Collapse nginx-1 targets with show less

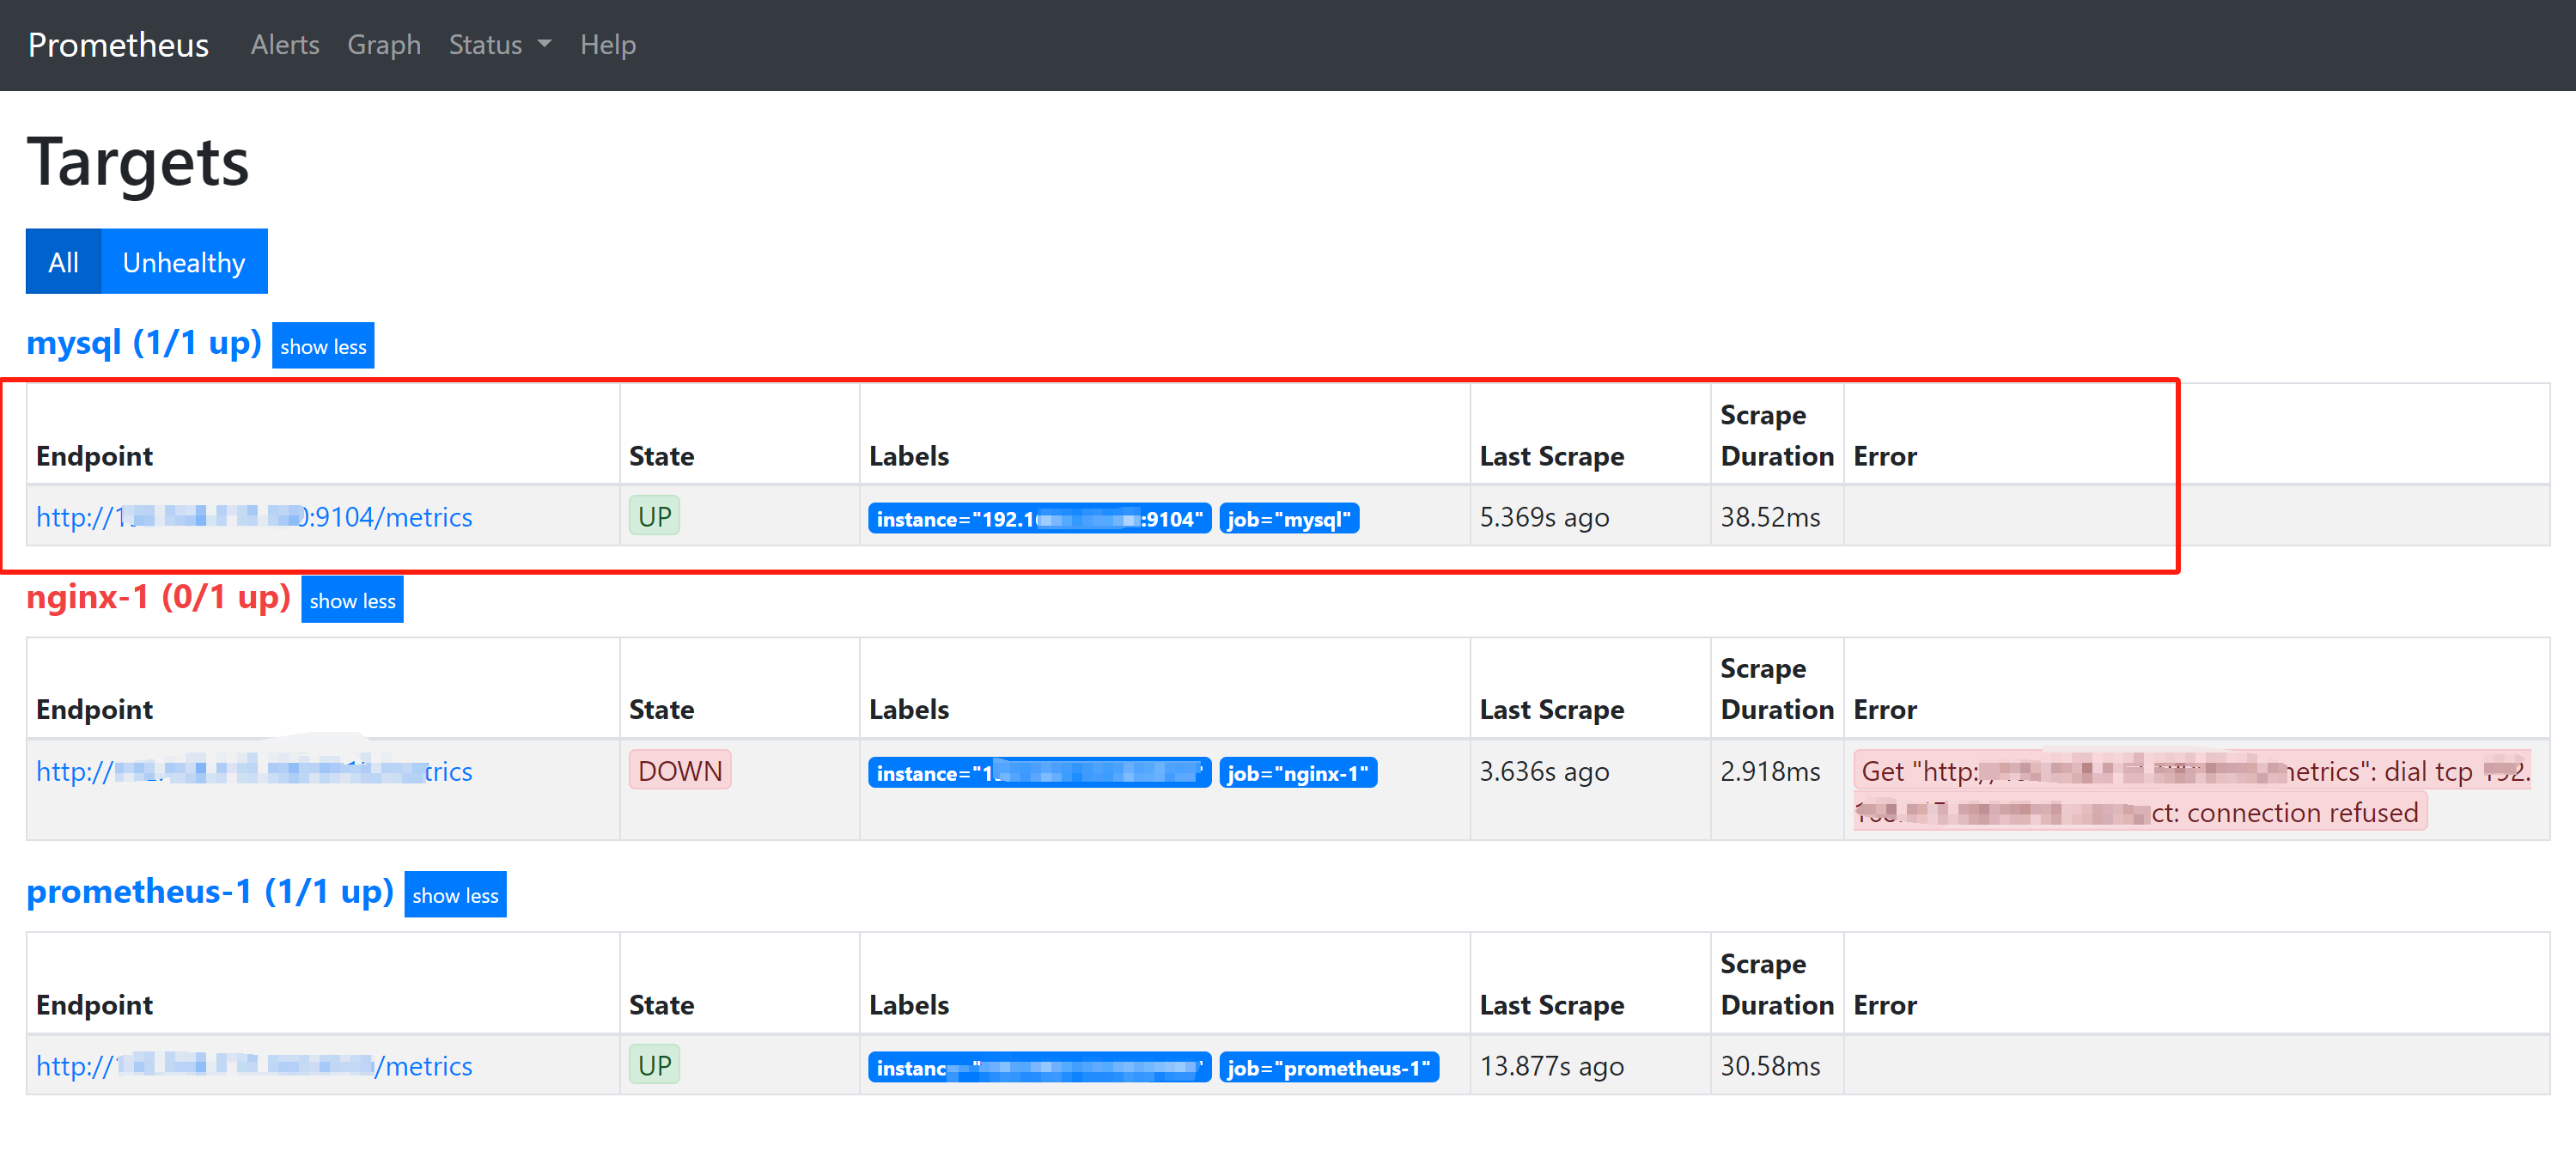(x=352, y=600)
